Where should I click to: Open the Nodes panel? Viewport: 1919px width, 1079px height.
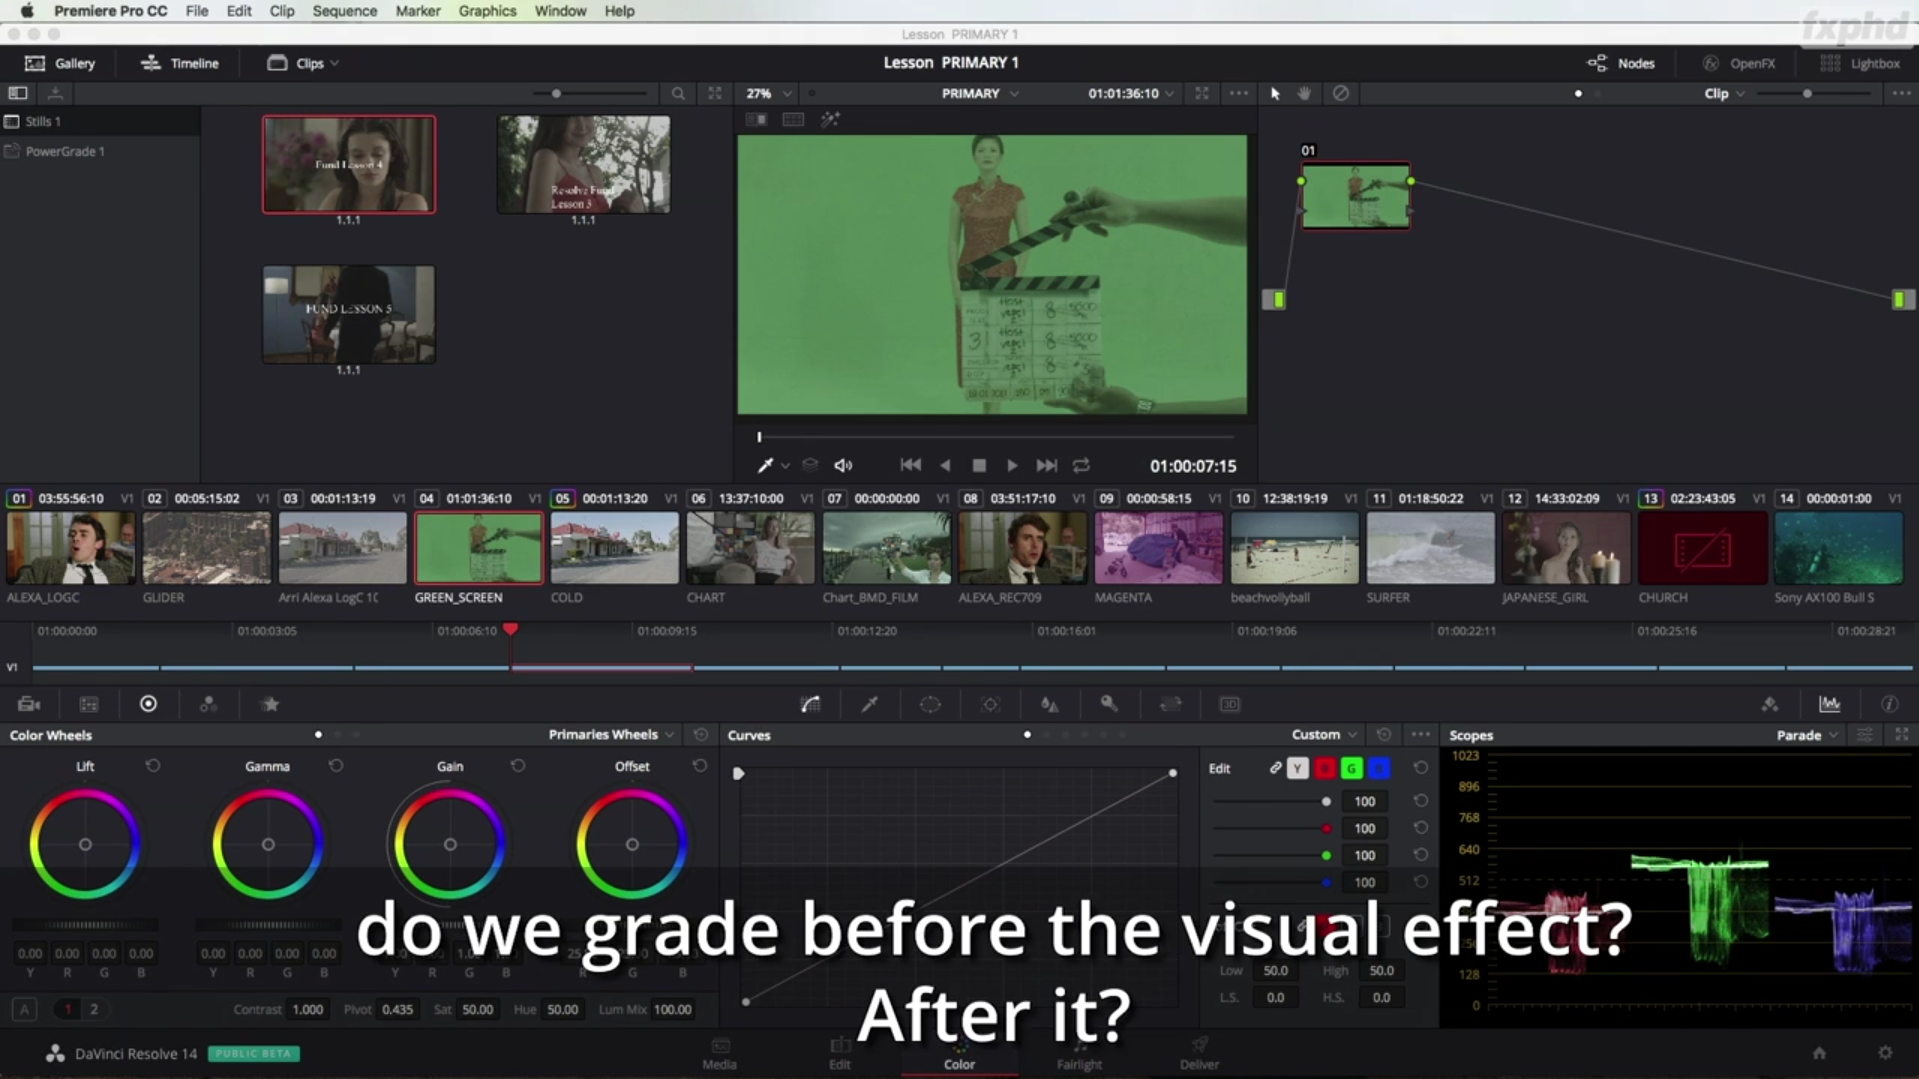1621,62
